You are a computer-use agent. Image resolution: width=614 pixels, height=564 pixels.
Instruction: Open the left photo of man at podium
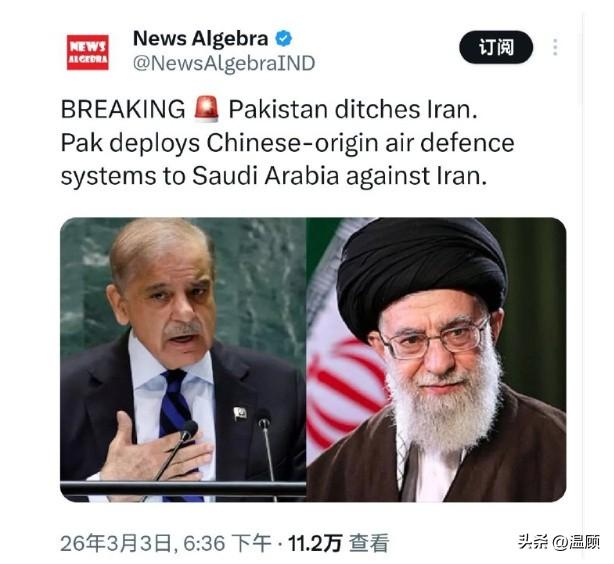click(x=183, y=360)
